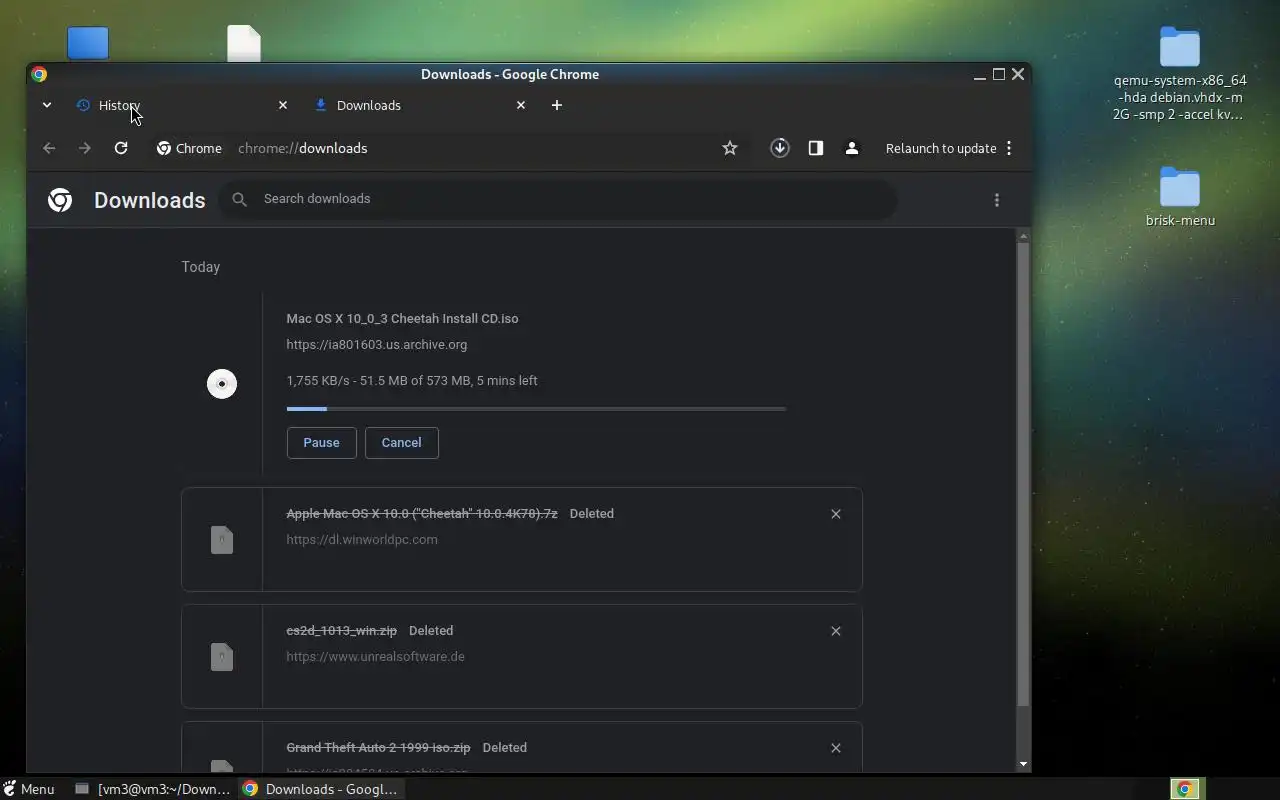This screenshot has width=1280, height=800.
Task: Remove the Grand Theft Auto 2 entry
Action: click(x=836, y=748)
